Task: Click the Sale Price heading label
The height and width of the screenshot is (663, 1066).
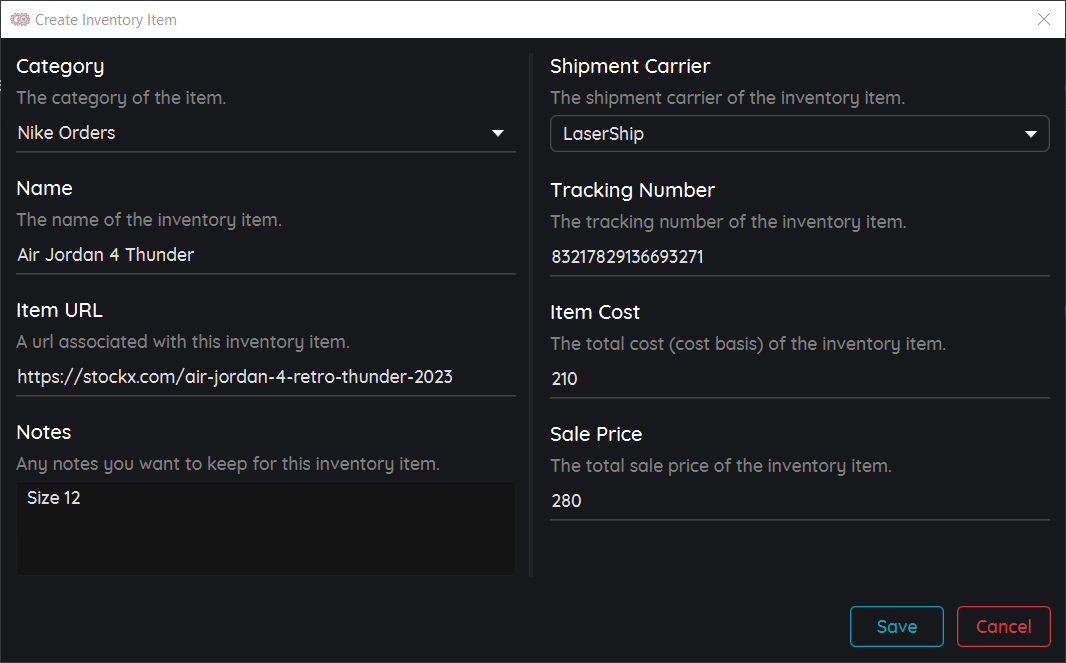Action: [x=596, y=434]
